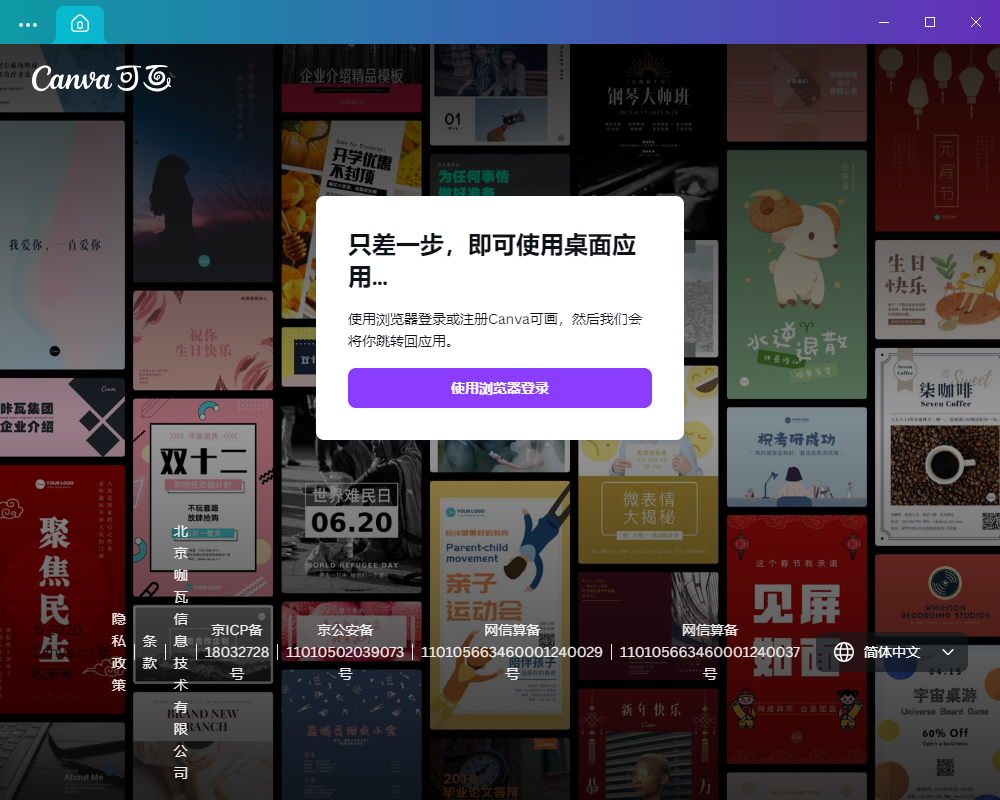
Task: Expand the language selector chevron
Action: (x=948, y=652)
